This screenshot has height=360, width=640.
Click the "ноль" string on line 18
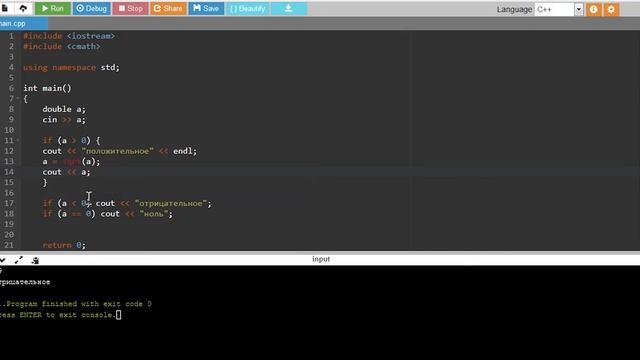(154, 214)
